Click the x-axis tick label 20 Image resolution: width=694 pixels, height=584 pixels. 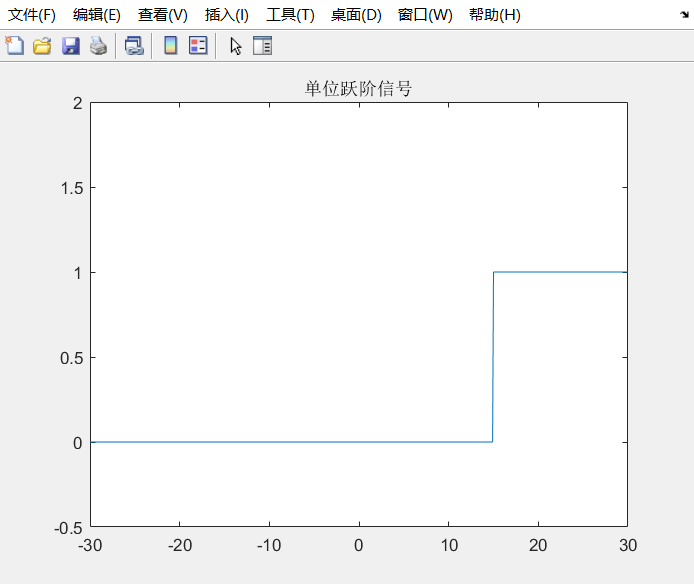point(538,545)
